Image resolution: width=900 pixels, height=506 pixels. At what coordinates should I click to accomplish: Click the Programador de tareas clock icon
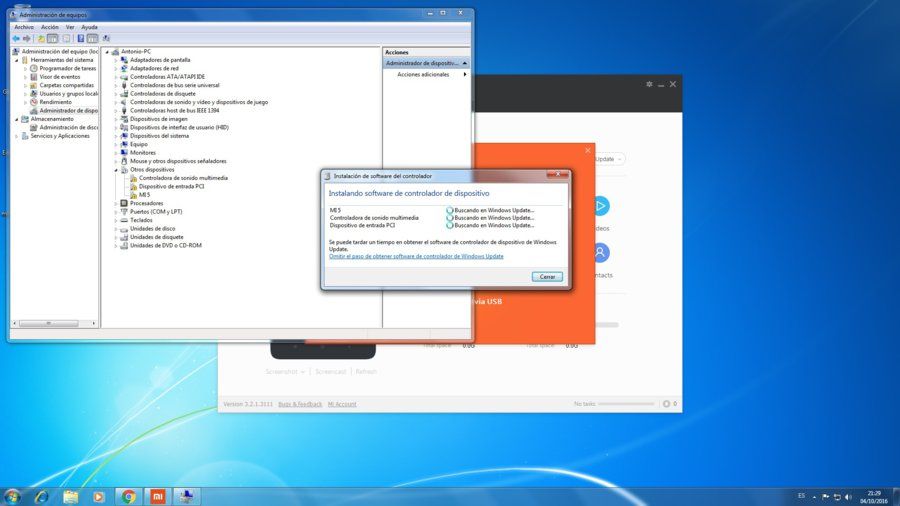(x=34, y=68)
